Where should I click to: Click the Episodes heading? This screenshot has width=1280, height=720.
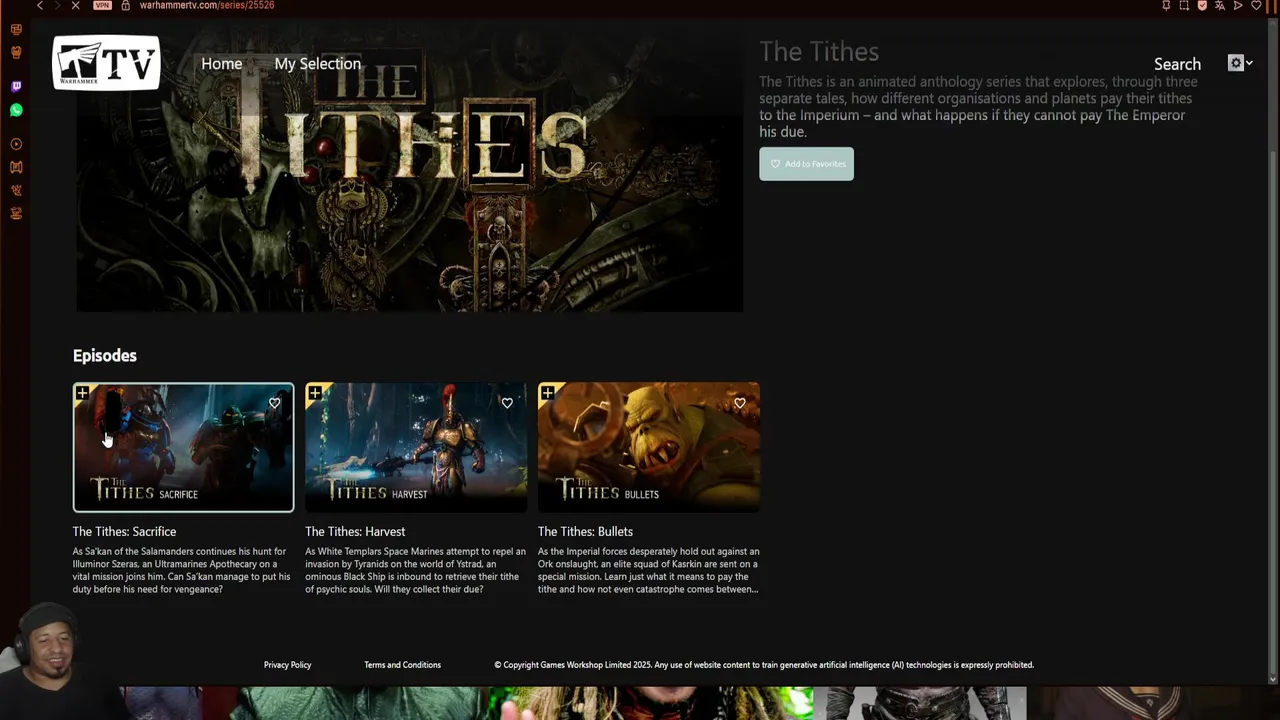[104, 356]
